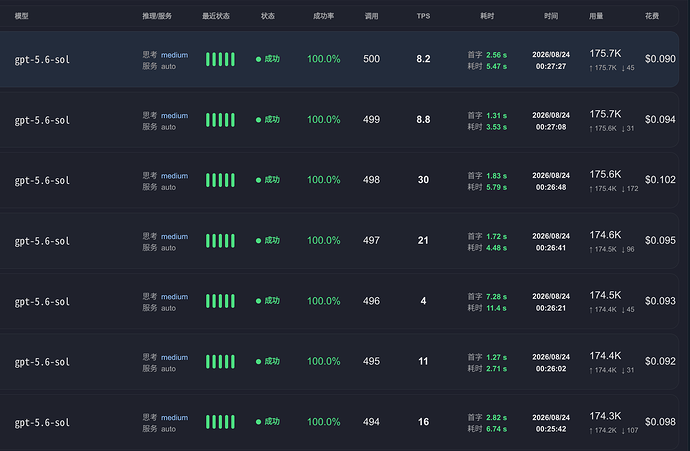The height and width of the screenshot is (451, 690).
Task: Click the 调用 column header
Action: coord(371,16)
